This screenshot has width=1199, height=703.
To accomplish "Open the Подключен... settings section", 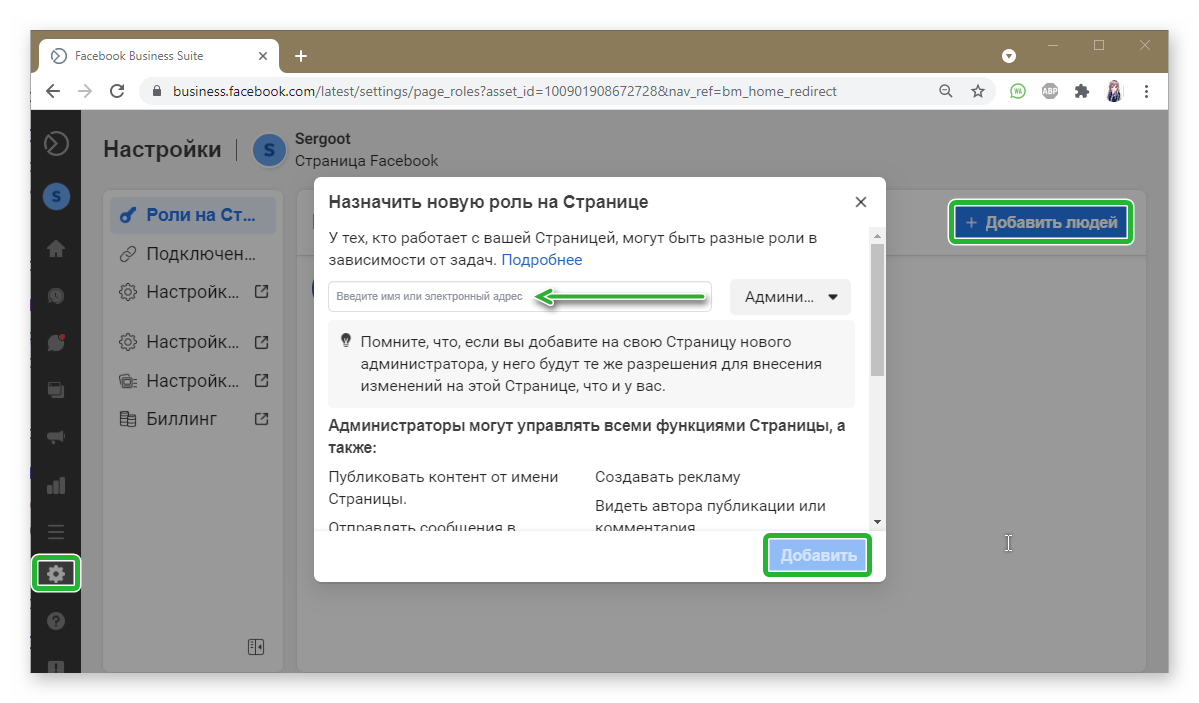I will 193,254.
